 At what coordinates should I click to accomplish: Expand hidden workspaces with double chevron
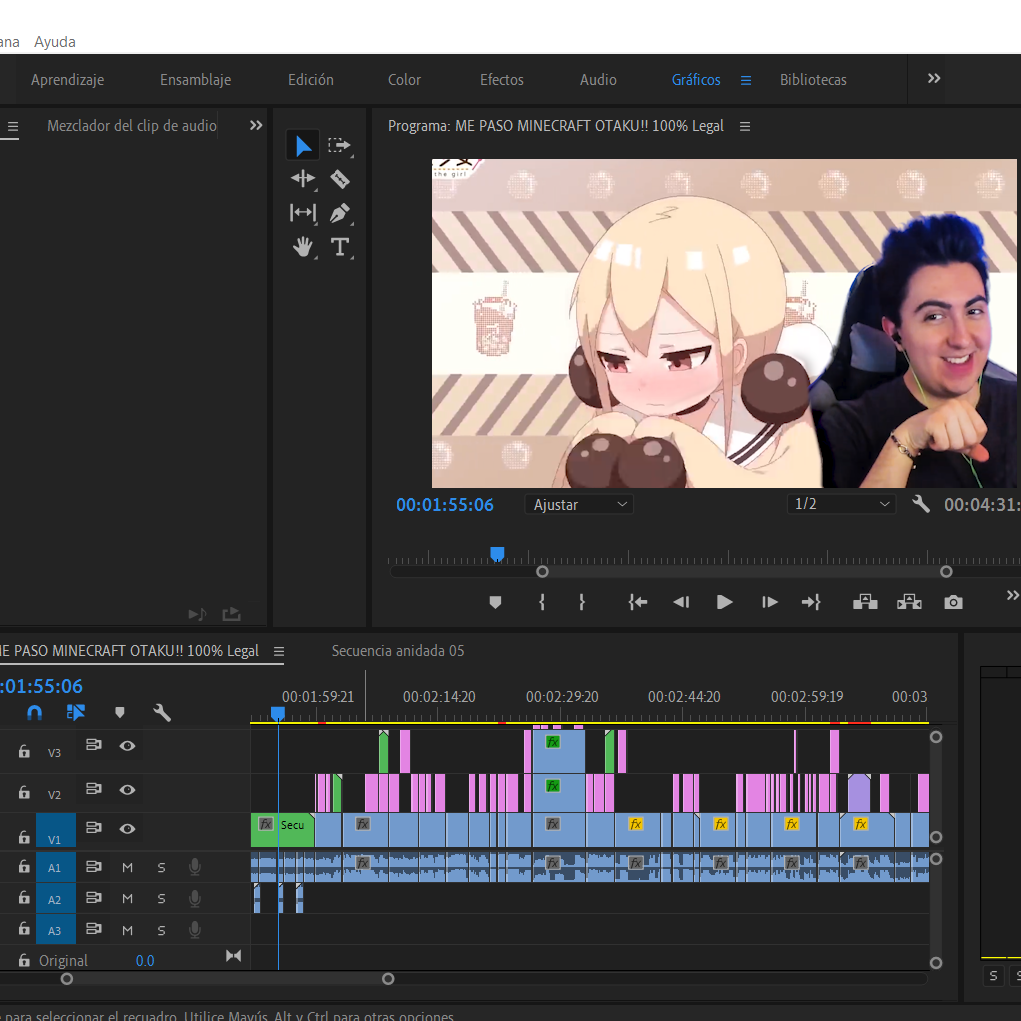click(934, 79)
